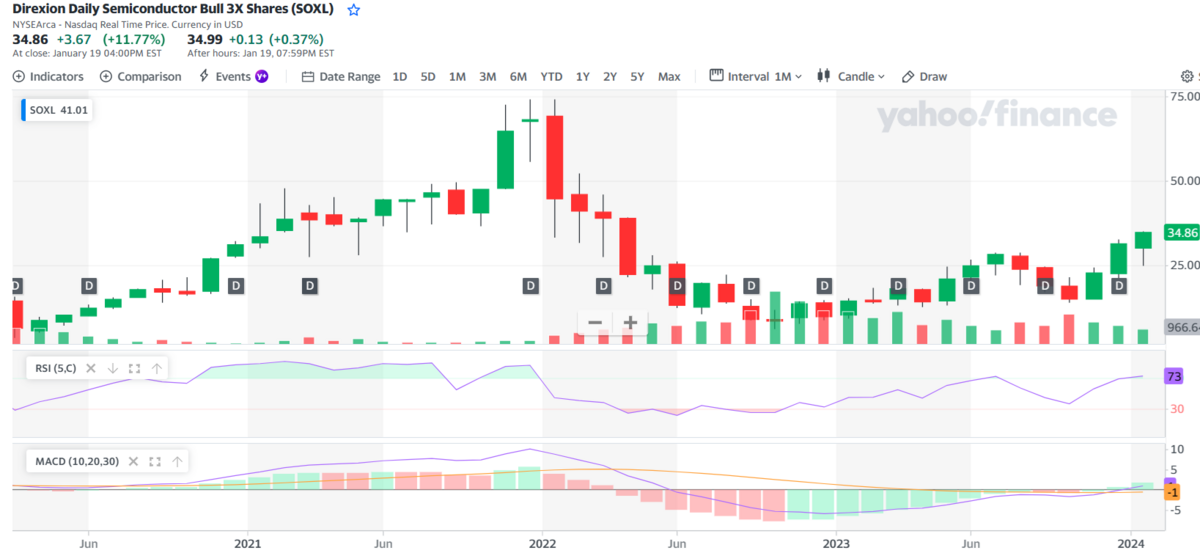Image resolution: width=1200 pixels, height=553 pixels.
Task: Click the comparison plus-circle icon
Action: [x=106, y=76]
